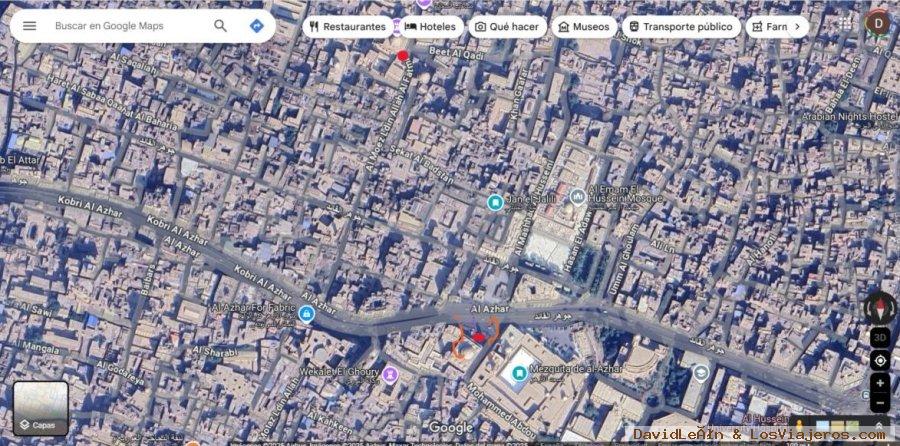The width and height of the screenshot is (900, 446).
Task: Click the search magnifier icon
Action: pos(220,26)
